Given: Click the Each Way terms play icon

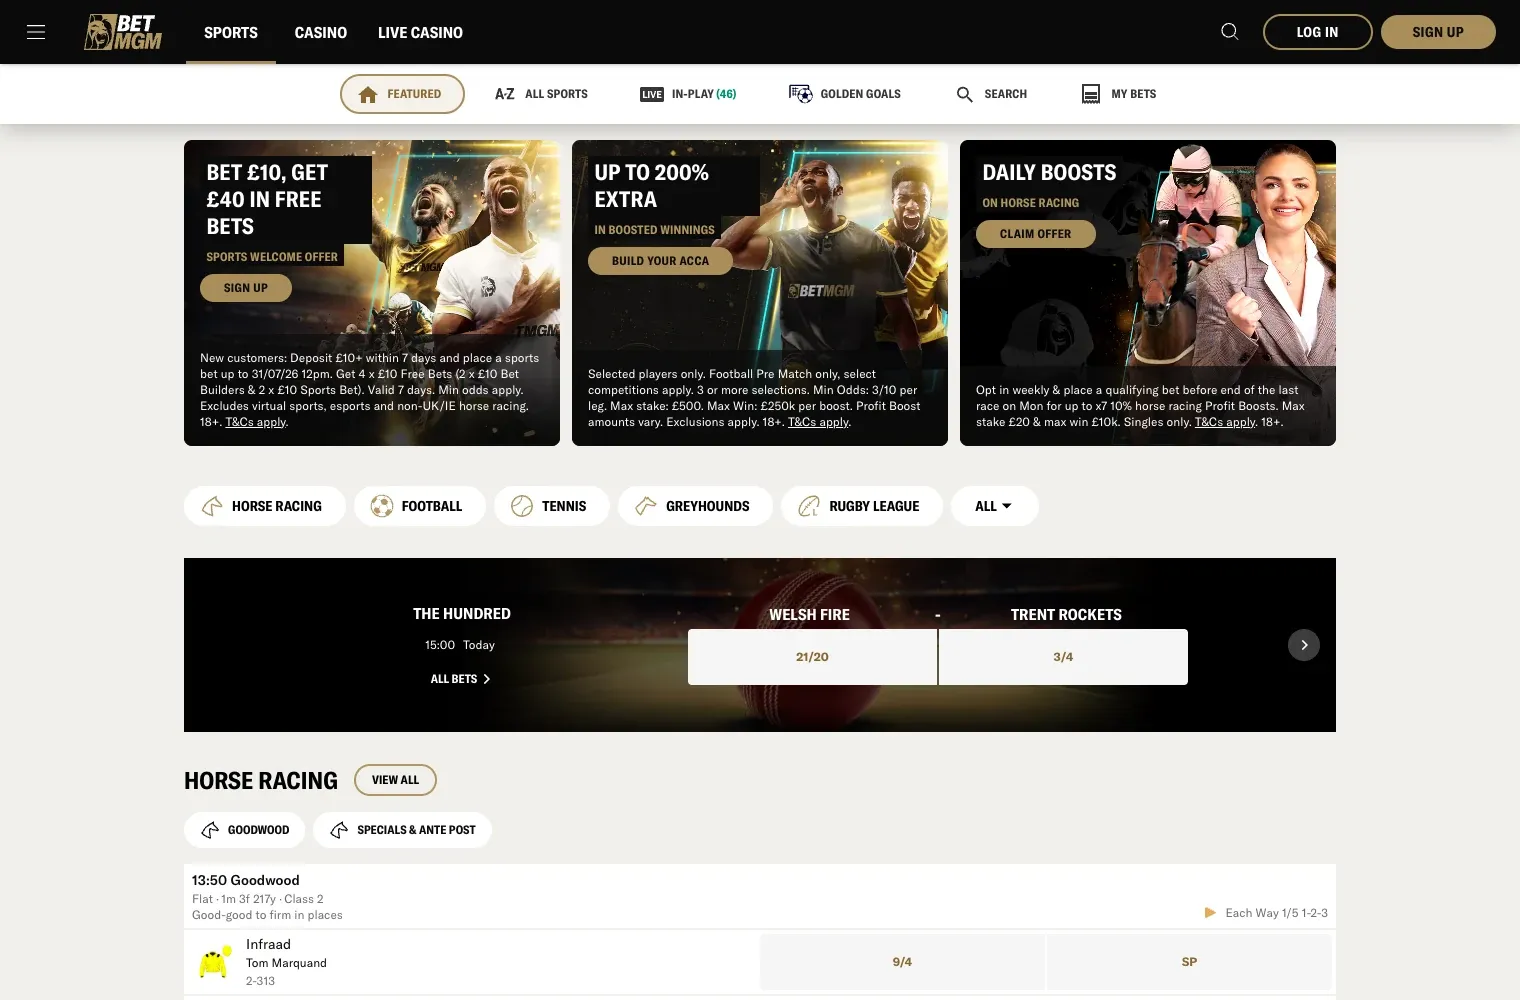Looking at the screenshot, I should point(1210,913).
